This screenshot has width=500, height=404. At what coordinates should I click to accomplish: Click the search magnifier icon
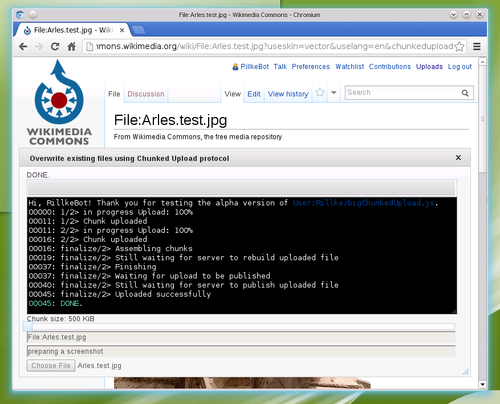pyautogui.click(x=465, y=93)
